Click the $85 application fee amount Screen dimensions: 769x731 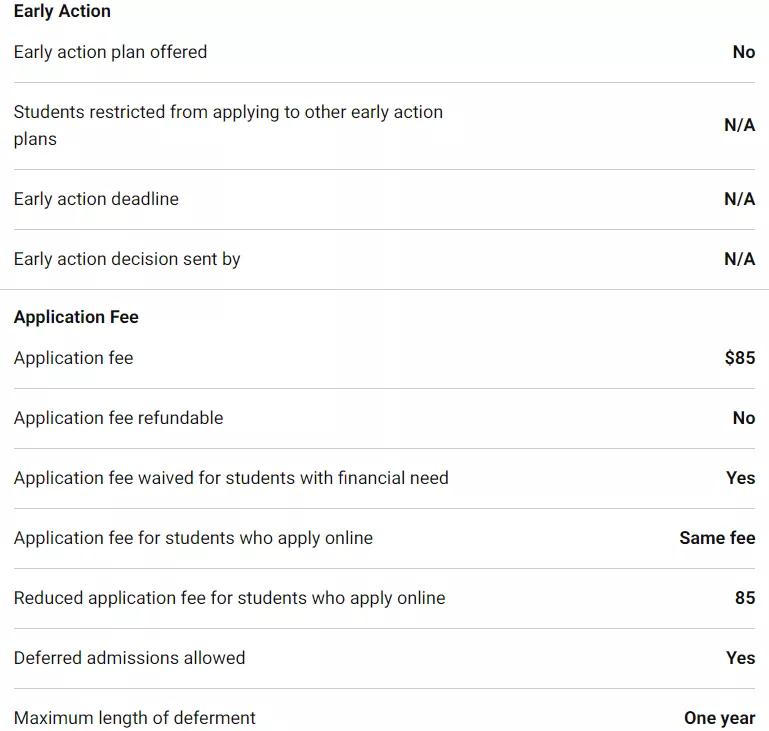pyautogui.click(x=739, y=358)
